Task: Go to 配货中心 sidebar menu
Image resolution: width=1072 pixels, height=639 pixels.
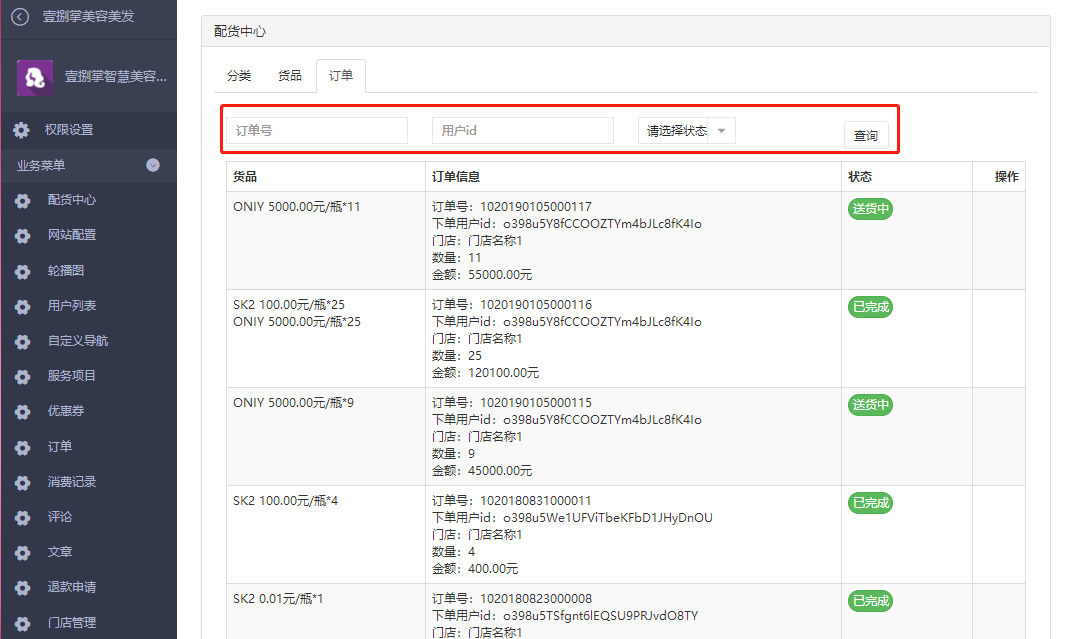Action: click(72, 200)
